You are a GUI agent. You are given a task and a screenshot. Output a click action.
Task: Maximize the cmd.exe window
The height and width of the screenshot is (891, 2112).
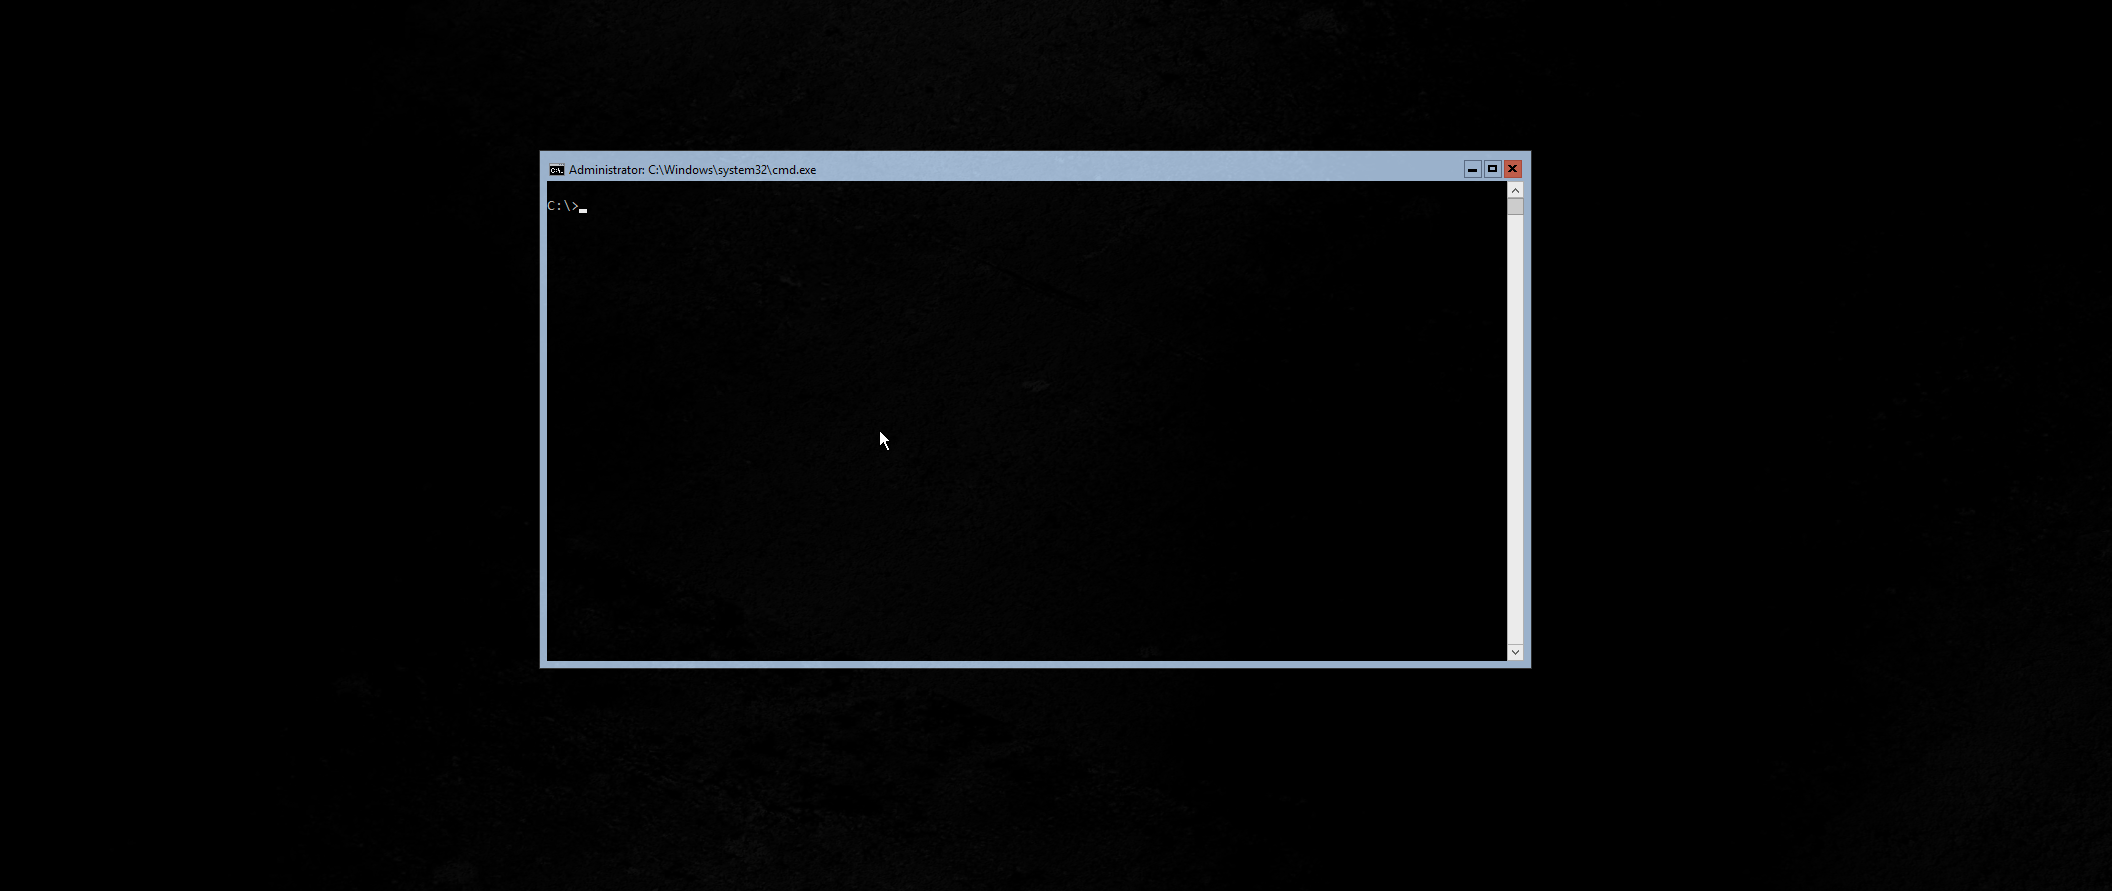pos(1492,169)
